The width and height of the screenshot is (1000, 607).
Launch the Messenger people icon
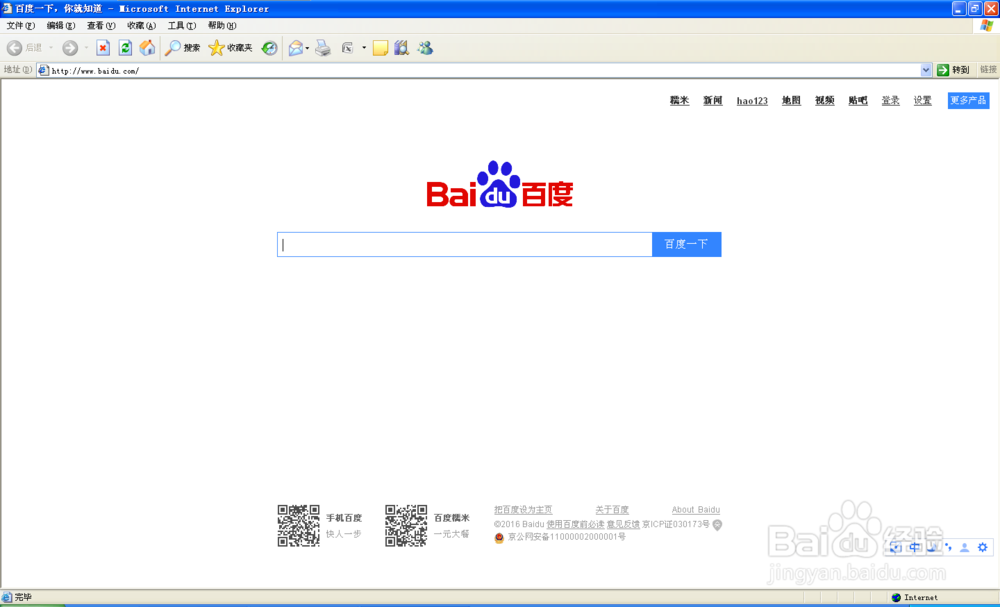pos(425,48)
